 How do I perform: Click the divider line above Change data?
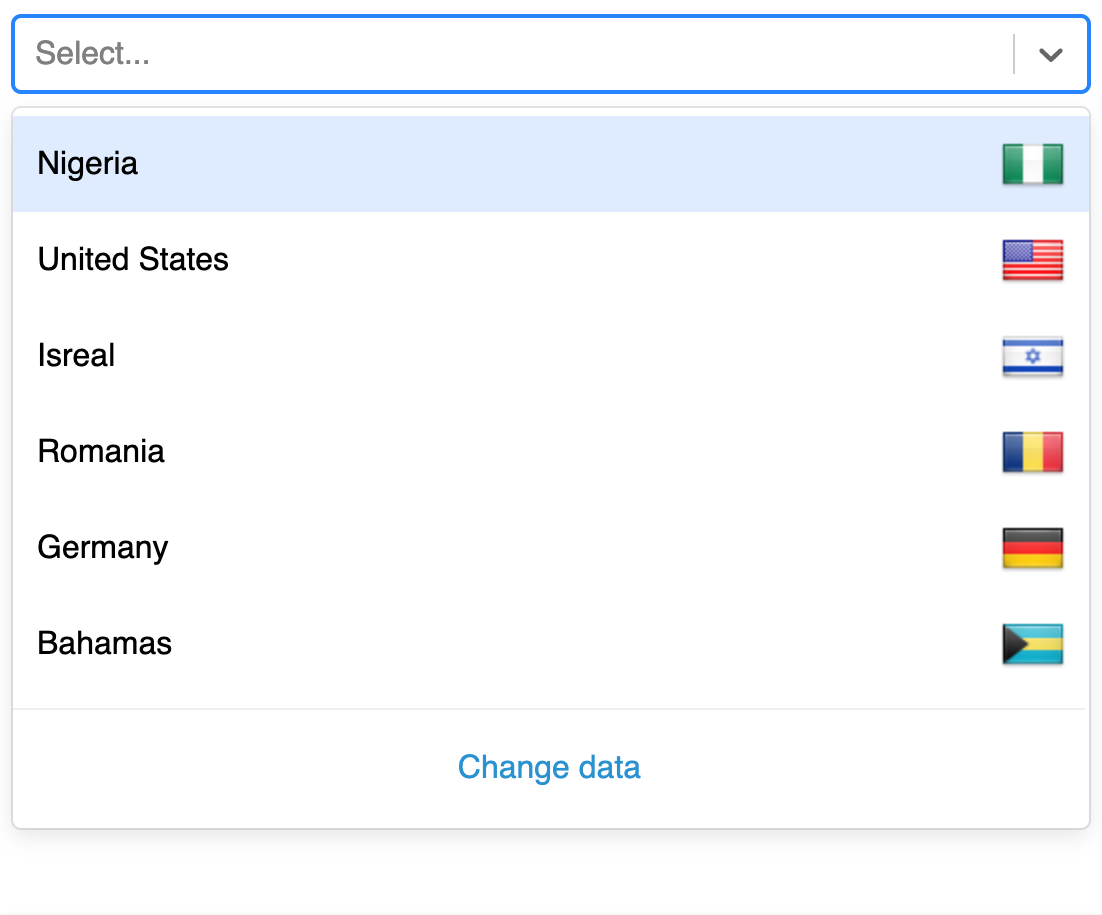pos(549,709)
